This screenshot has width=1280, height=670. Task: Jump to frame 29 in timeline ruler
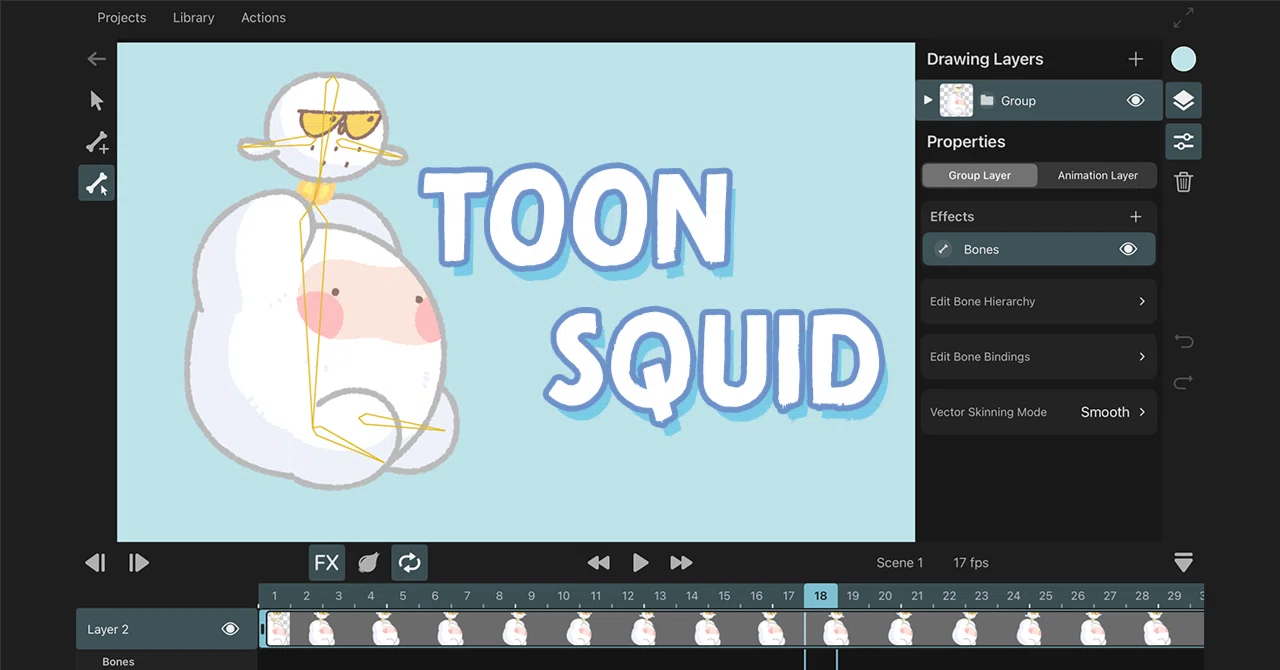click(1174, 596)
